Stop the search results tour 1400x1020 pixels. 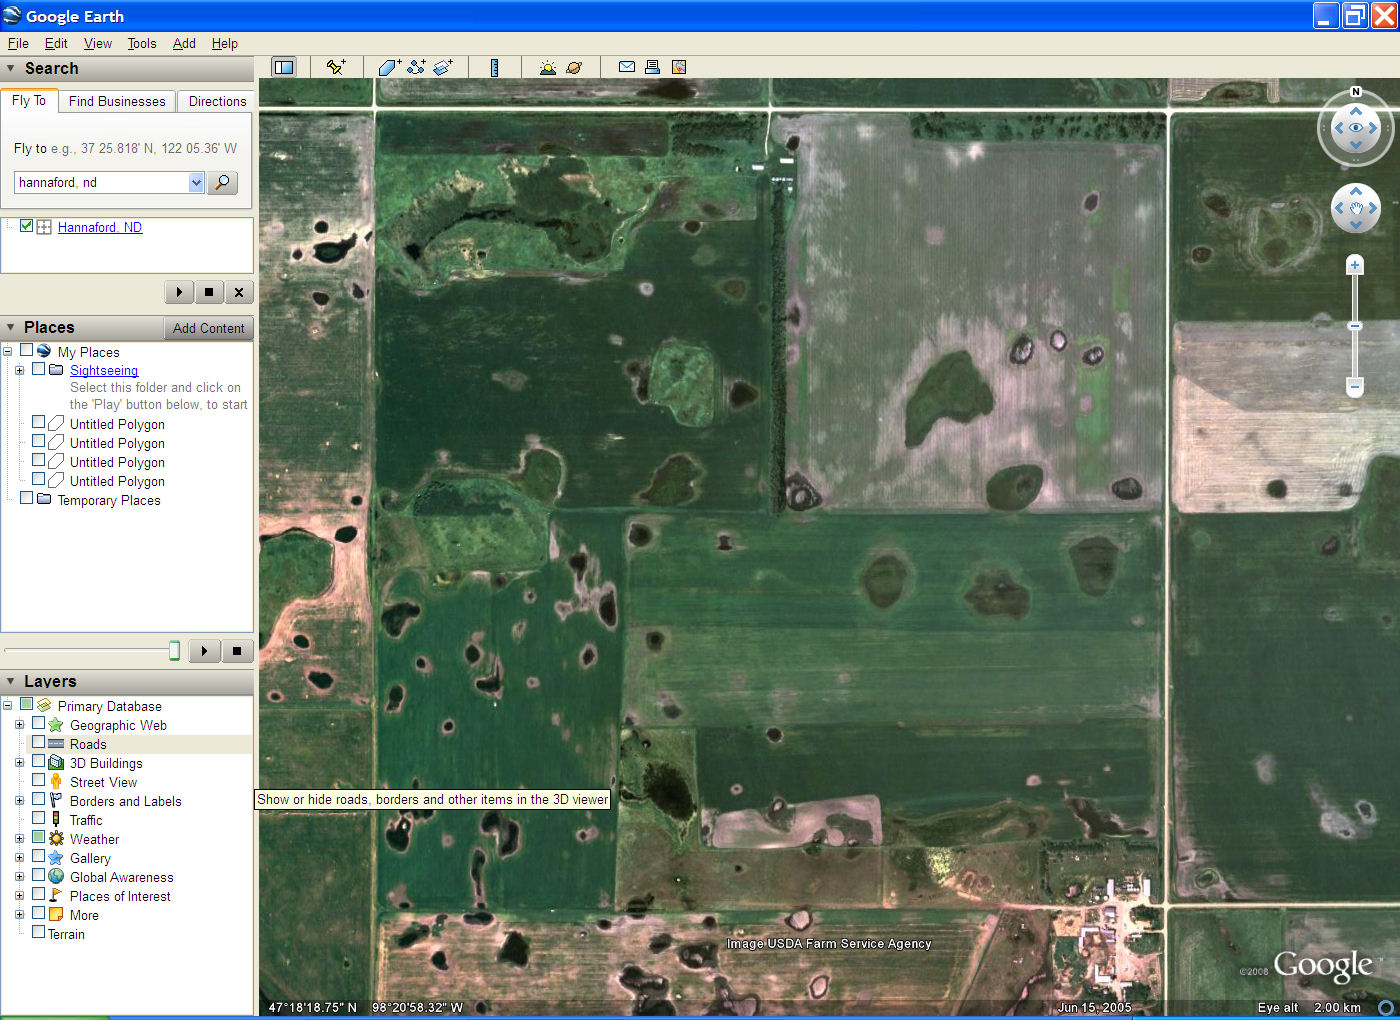[208, 292]
